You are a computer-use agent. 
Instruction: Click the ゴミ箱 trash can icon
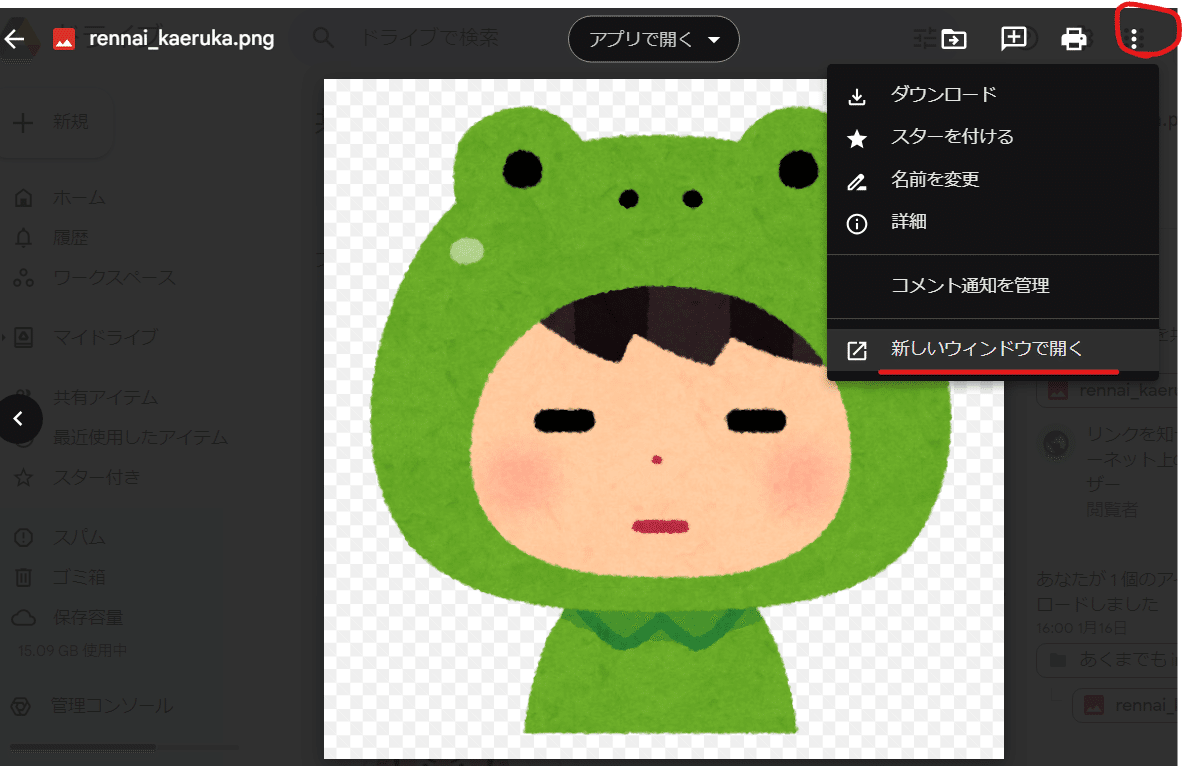click(23, 578)
